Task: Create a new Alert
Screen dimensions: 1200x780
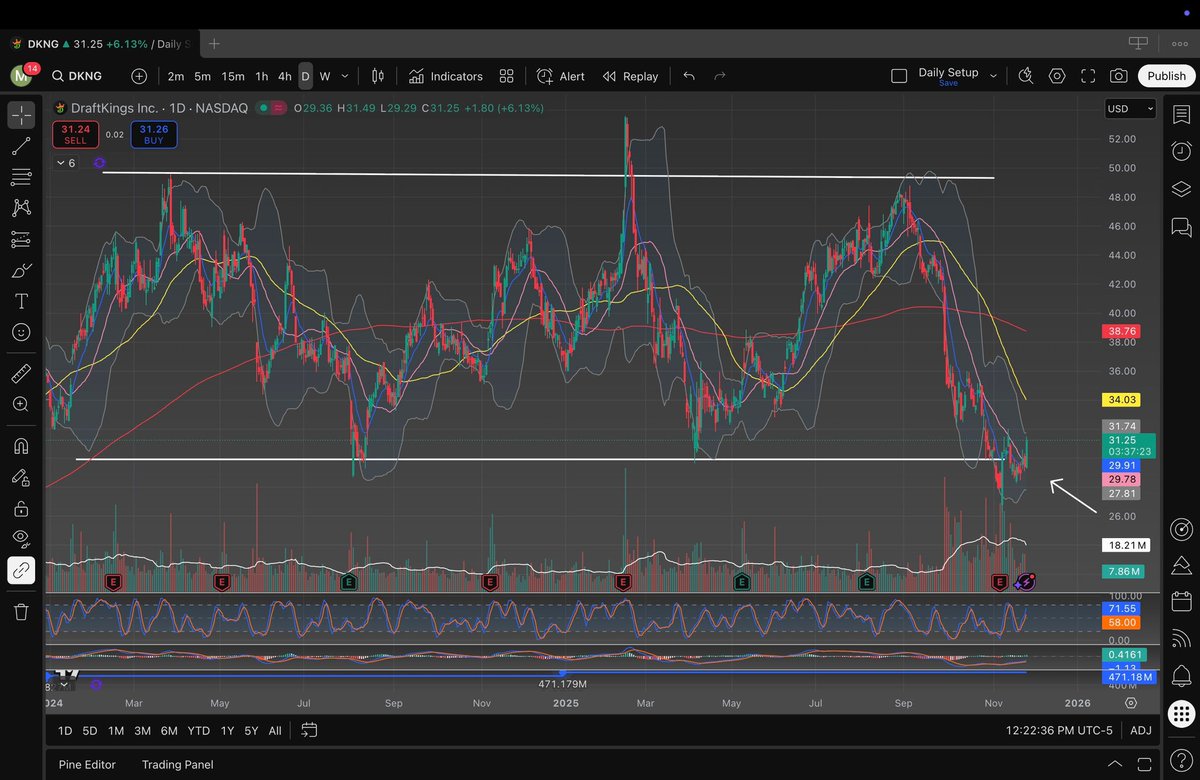Action: [x=561, y=76]
